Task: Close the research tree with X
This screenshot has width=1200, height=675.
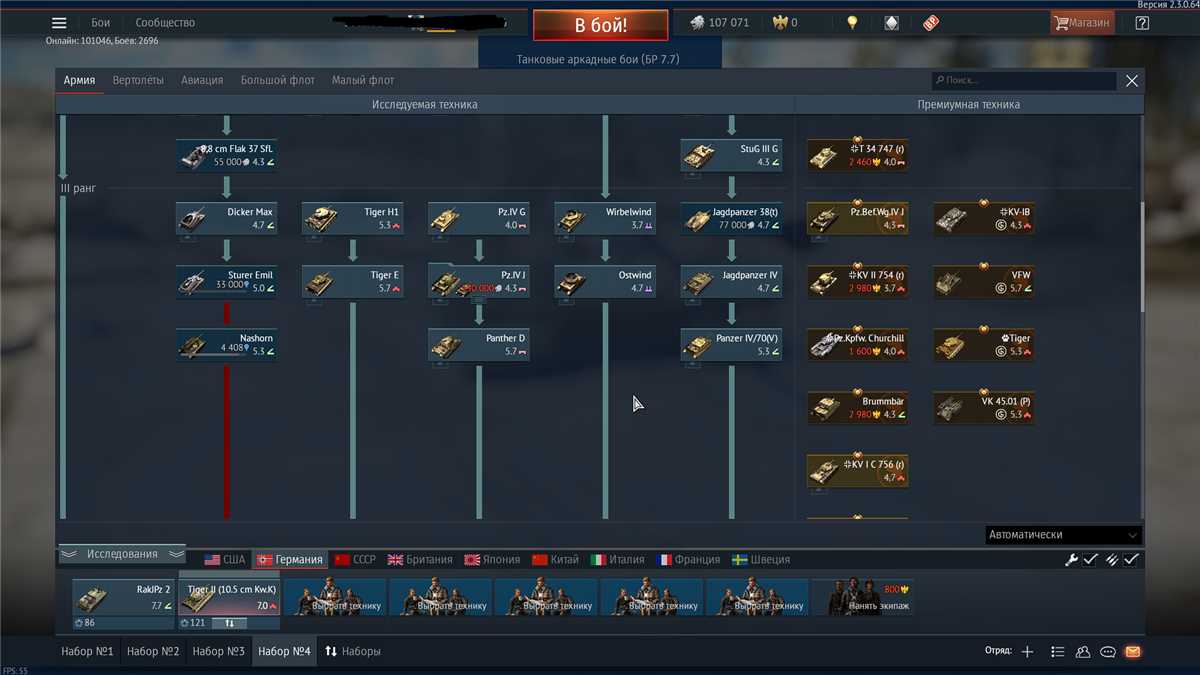Action: 1132,81
